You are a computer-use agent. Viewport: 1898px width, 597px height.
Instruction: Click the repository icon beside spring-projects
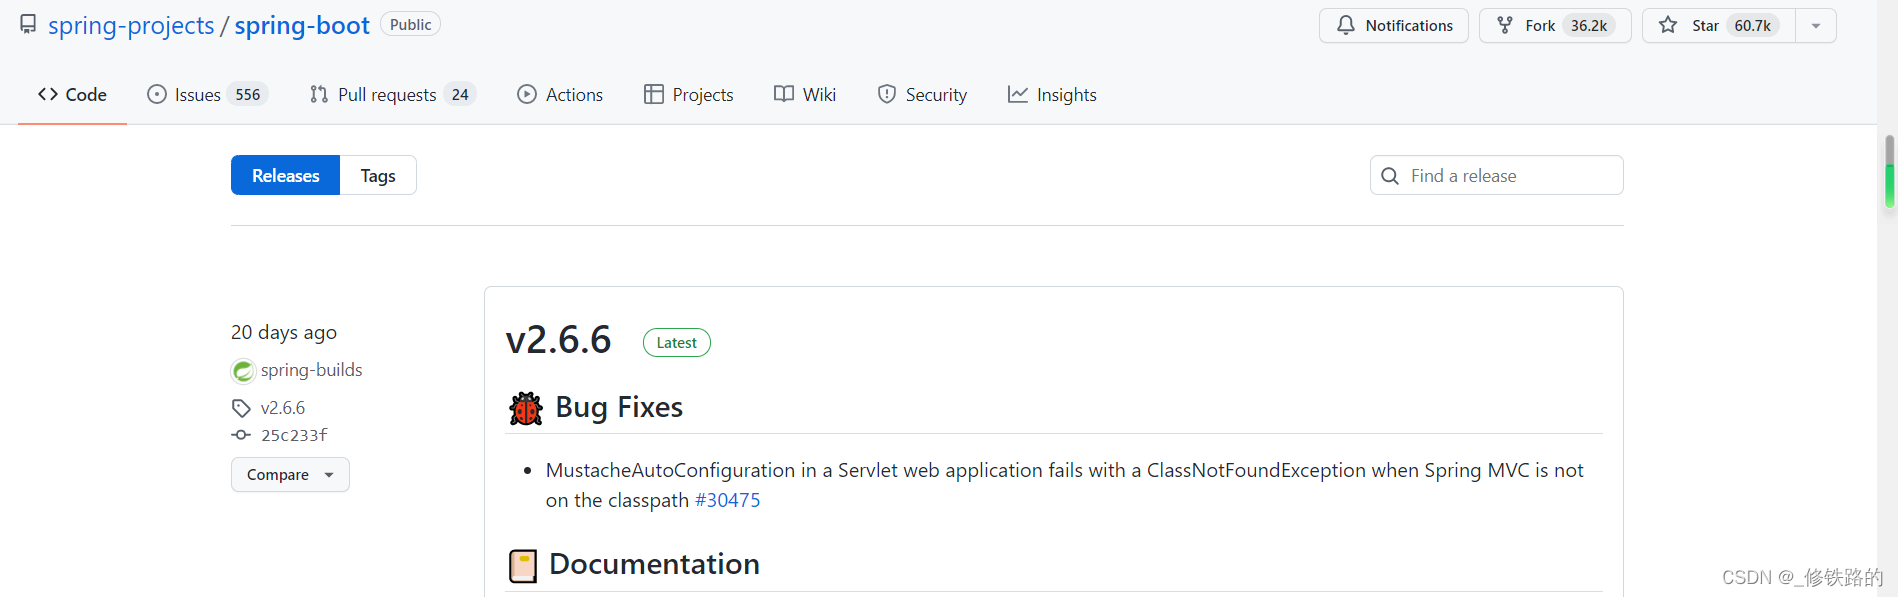[x=28, y=24]
